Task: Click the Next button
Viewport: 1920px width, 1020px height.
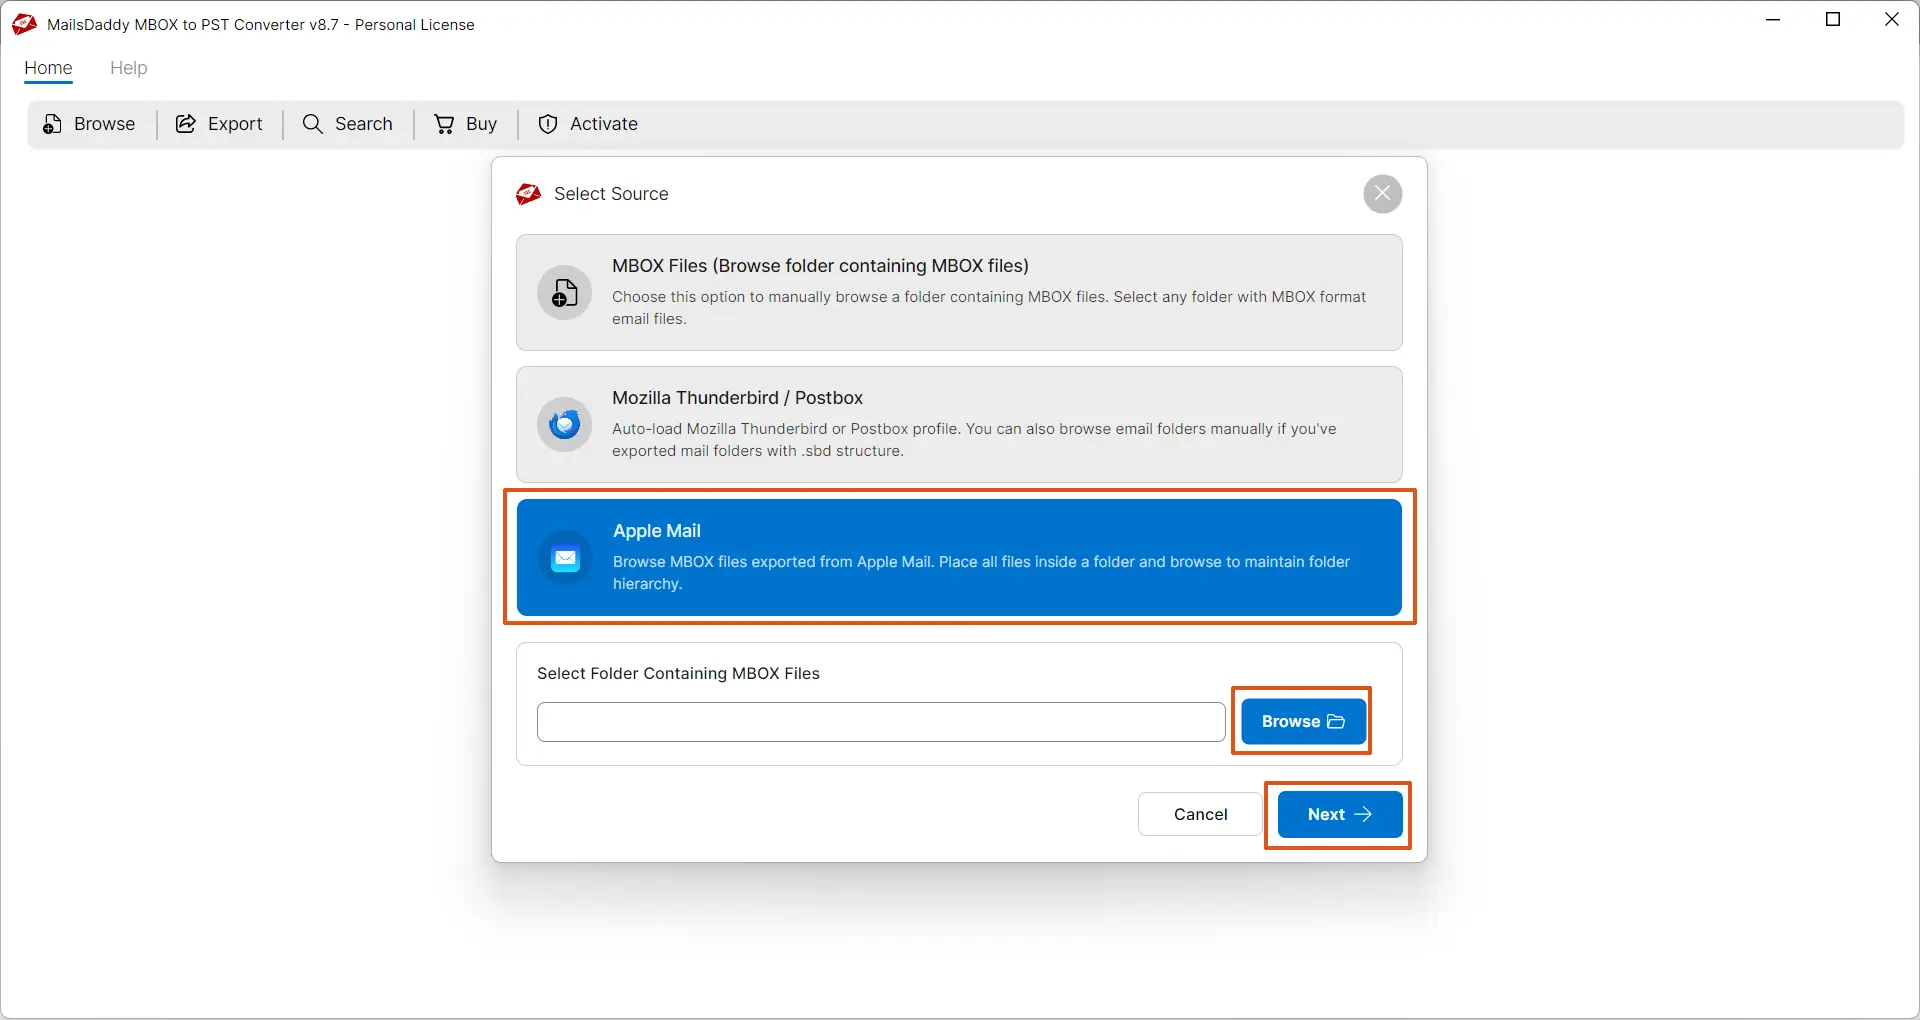Action: [x=1338, y=814]
